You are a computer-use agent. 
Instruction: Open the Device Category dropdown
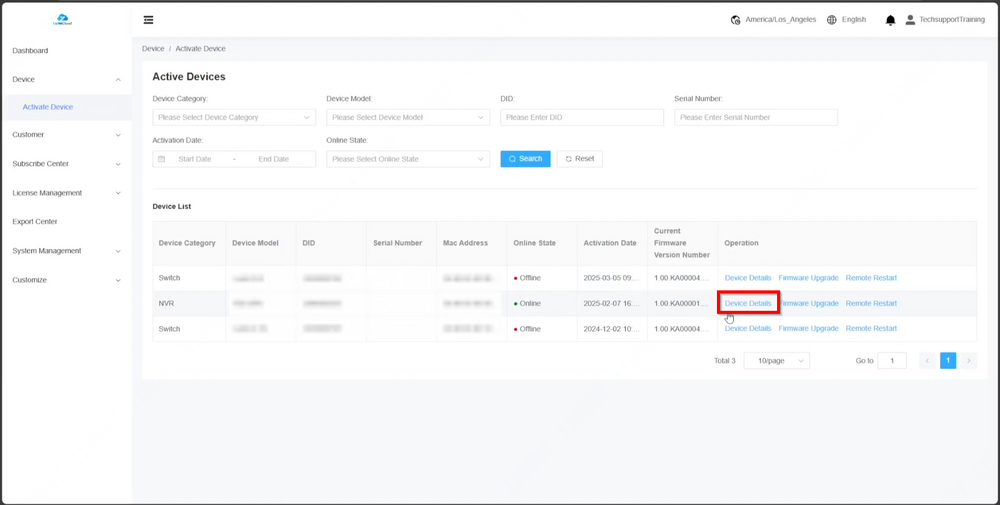[x=233, y=117]
